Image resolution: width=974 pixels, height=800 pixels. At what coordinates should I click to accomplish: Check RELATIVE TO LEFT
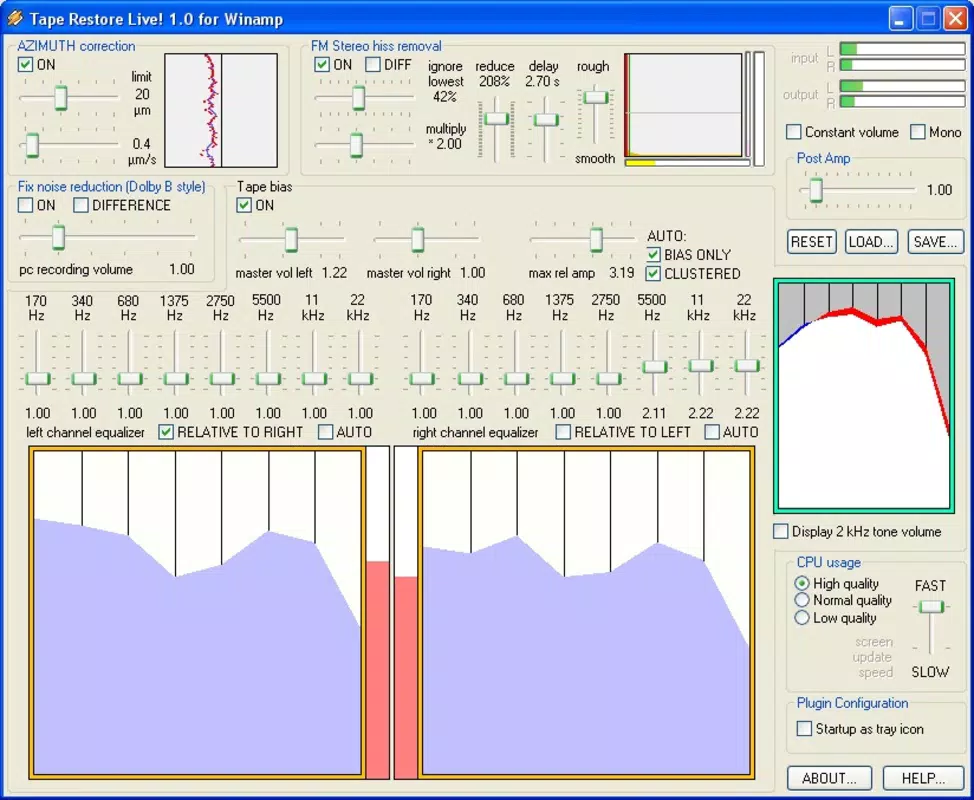[x=563, y=432]
